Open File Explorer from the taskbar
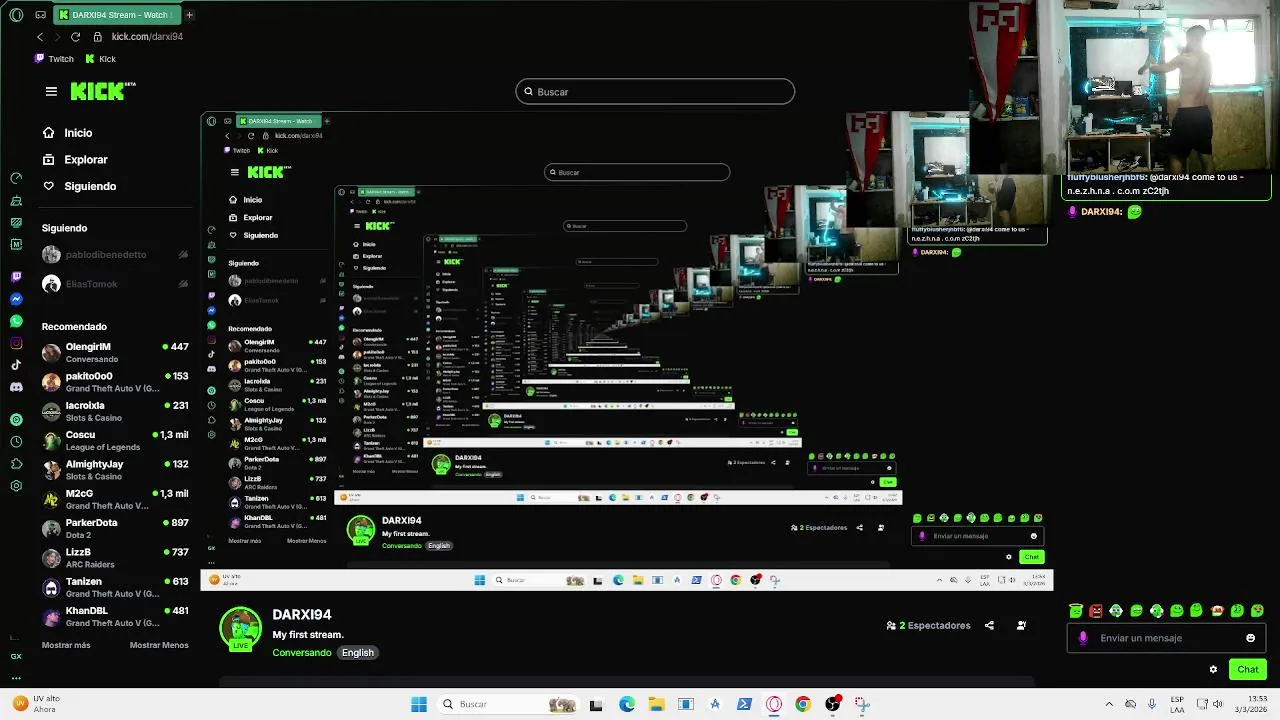 pos(656,704)
